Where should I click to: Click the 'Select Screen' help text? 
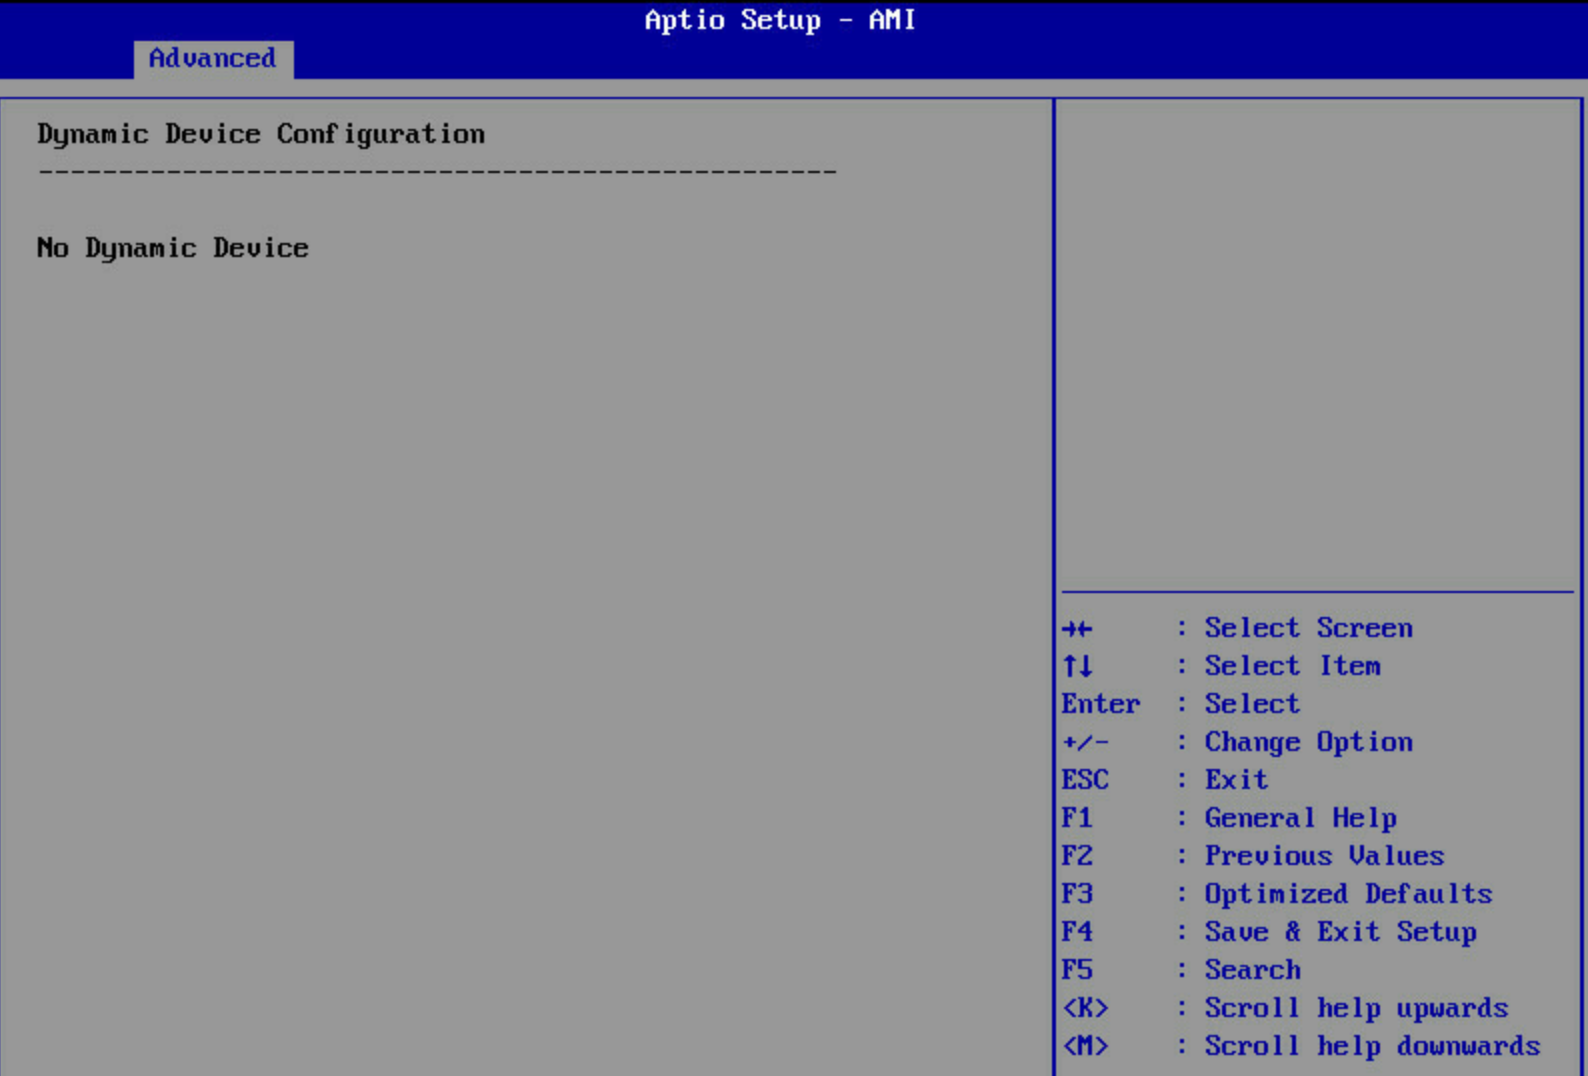(x=1308, y=628)
